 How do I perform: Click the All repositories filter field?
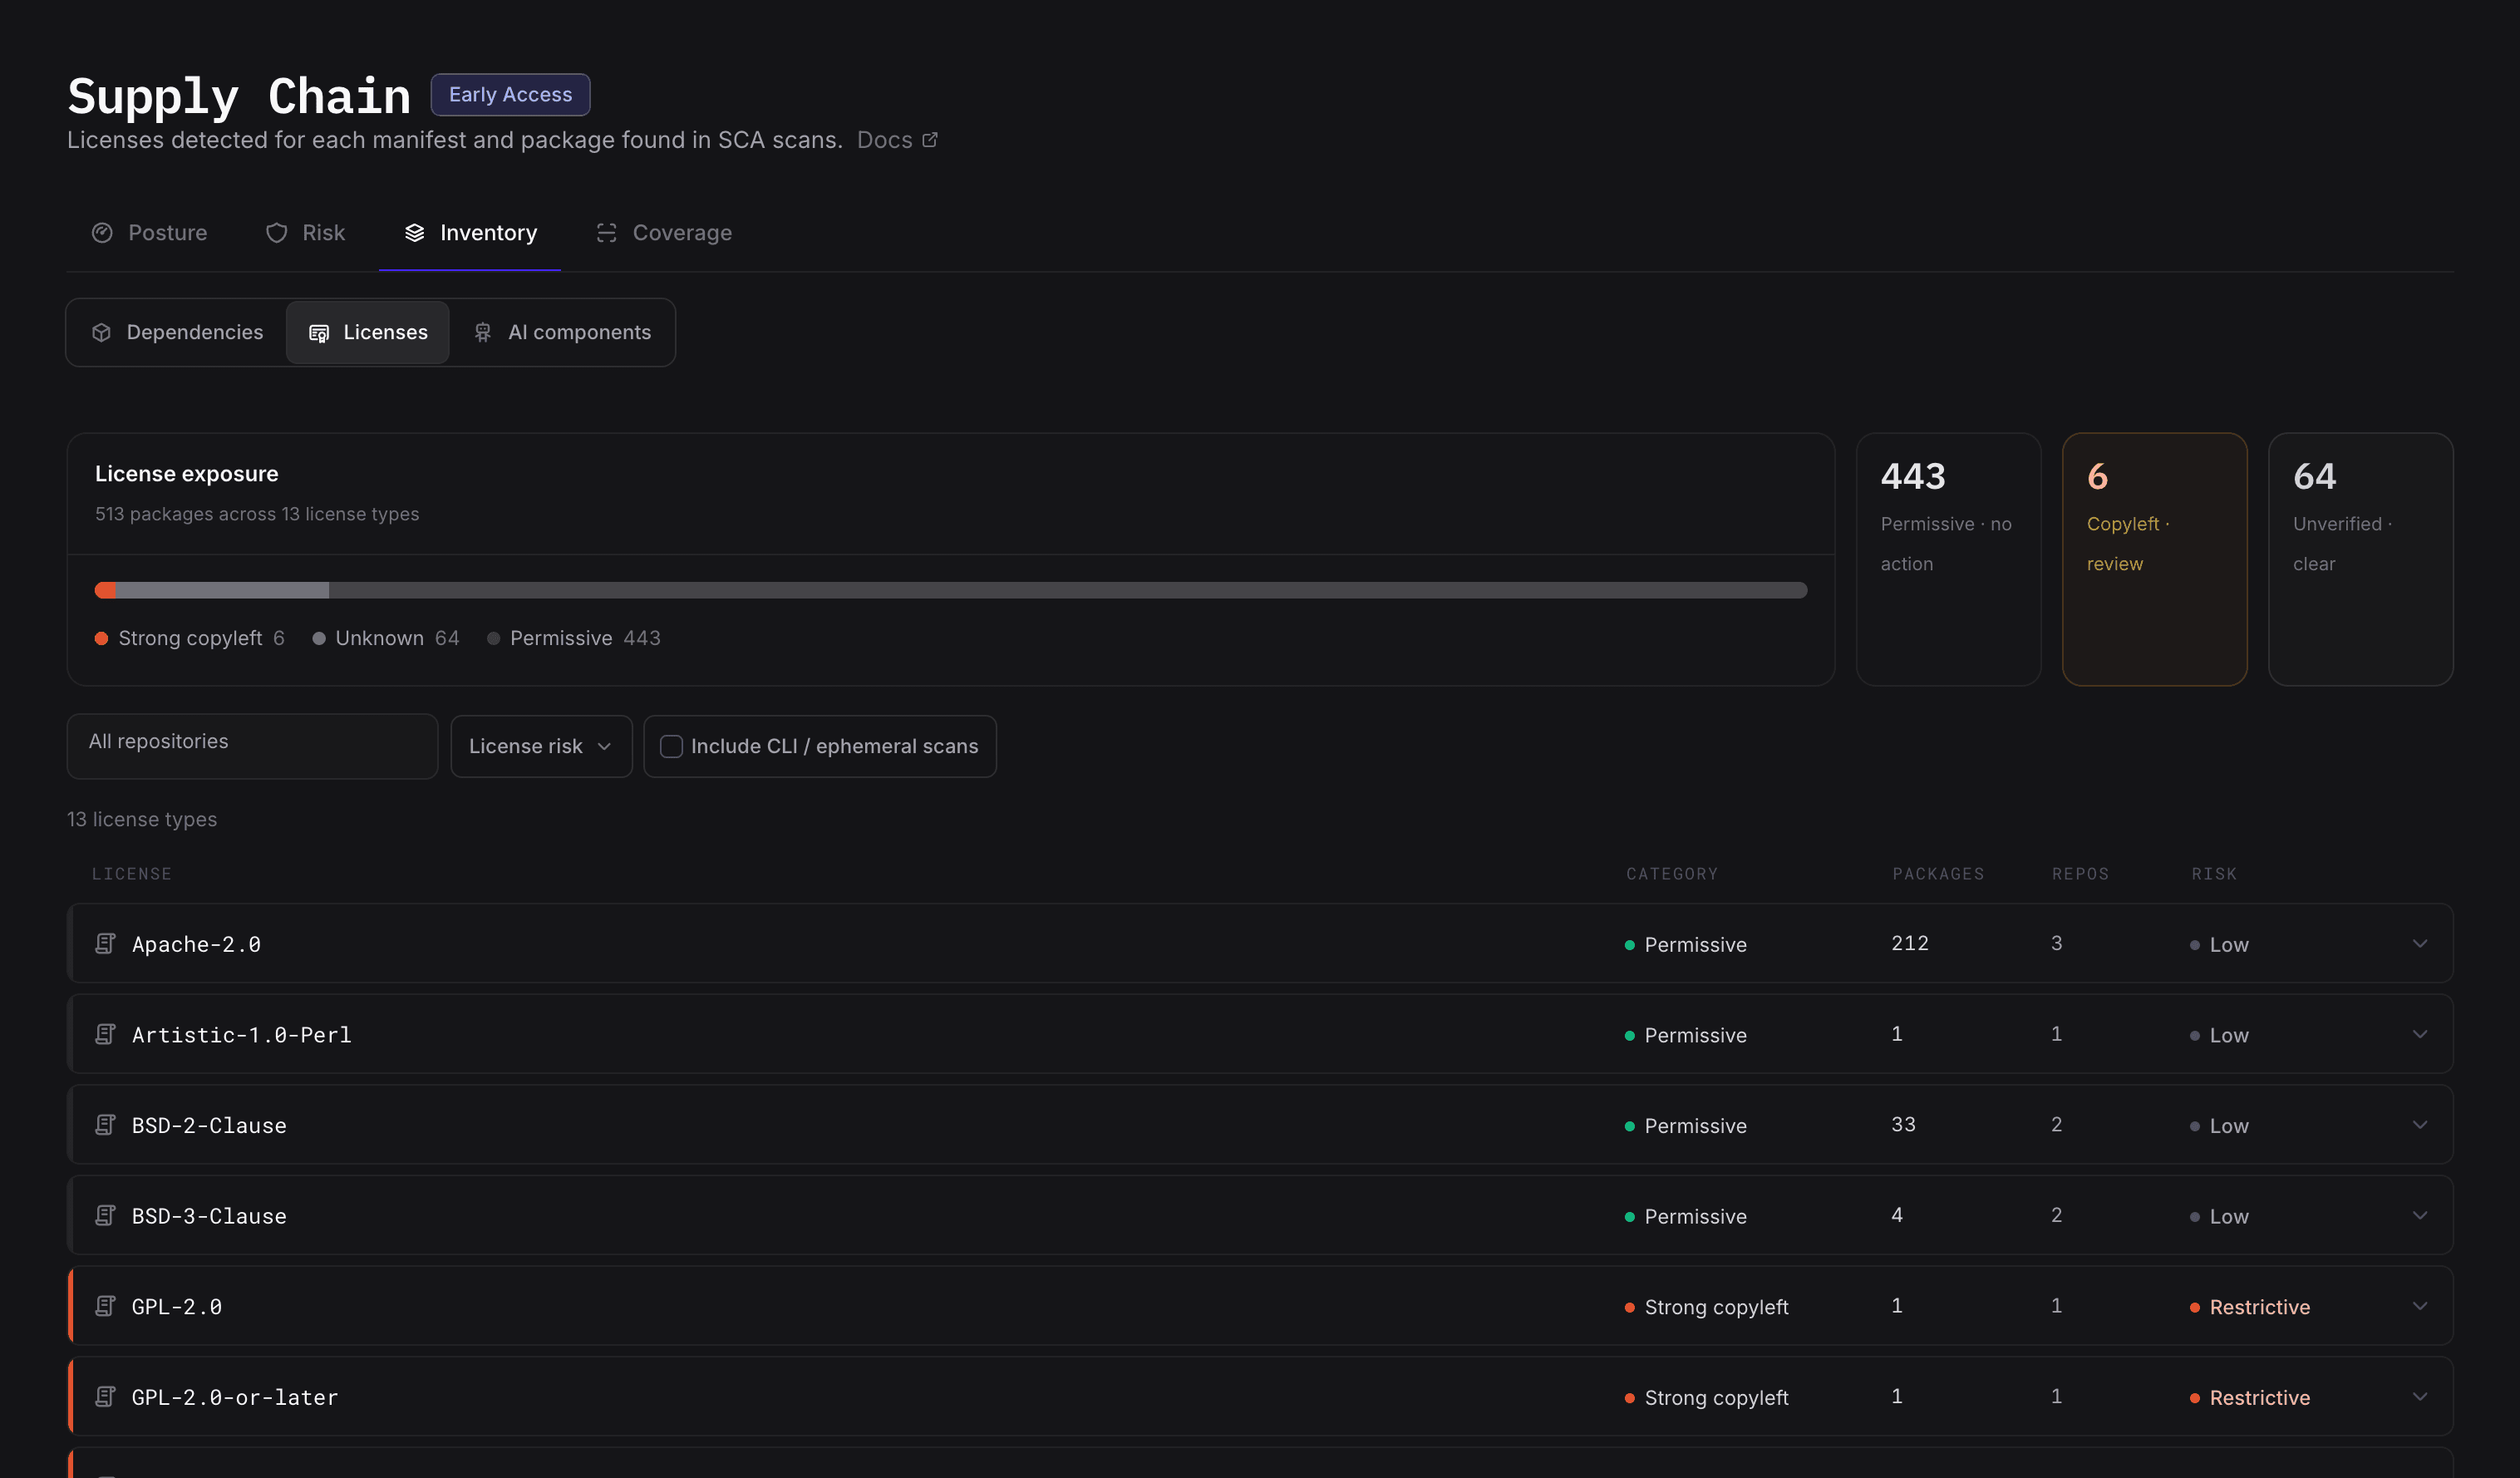click(x=252, y=746)
